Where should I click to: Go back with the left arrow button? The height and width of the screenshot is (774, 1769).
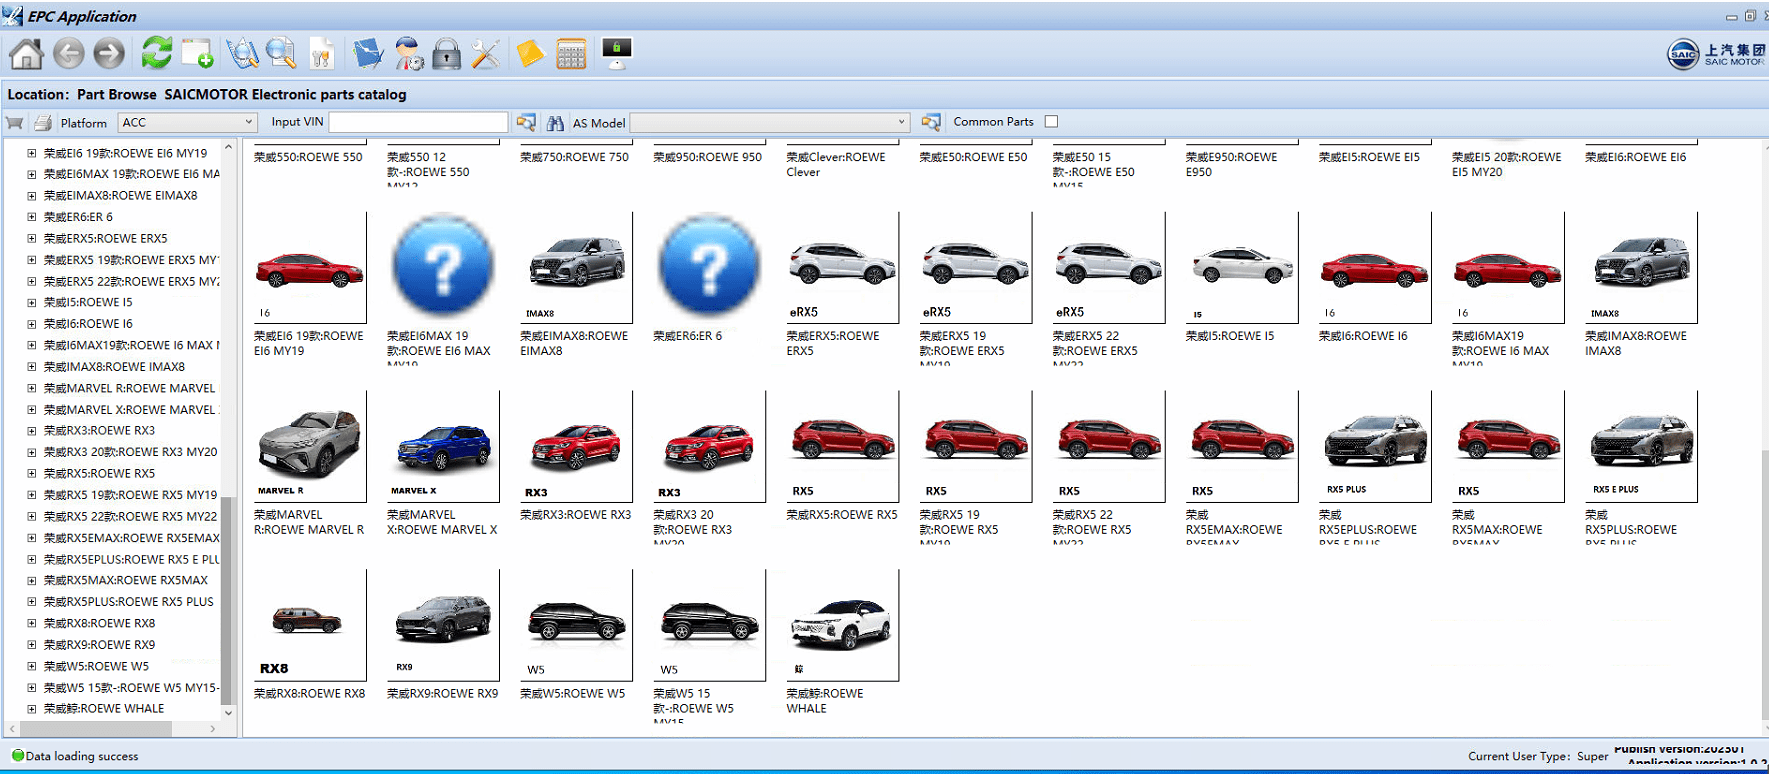[x=69, y=53]
